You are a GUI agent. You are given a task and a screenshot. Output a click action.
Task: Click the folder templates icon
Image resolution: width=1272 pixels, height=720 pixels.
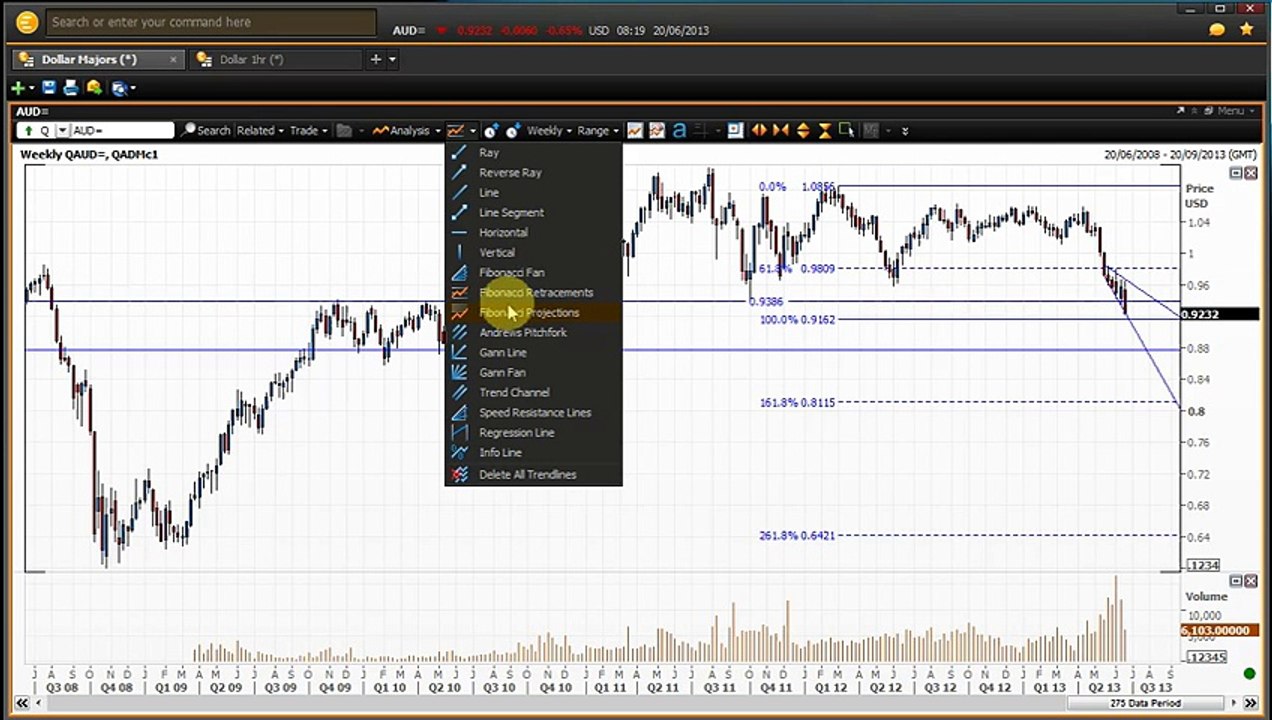coord(345,131)
